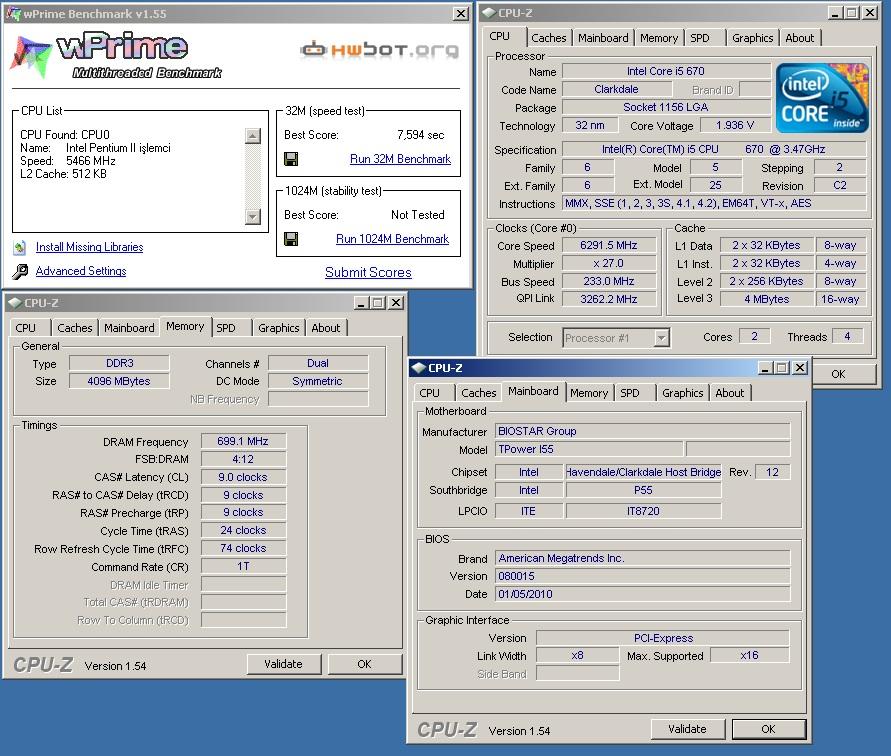The image size is (891, 756).
Task: Open Submit Scores link
Action: [x=368, y=272]
